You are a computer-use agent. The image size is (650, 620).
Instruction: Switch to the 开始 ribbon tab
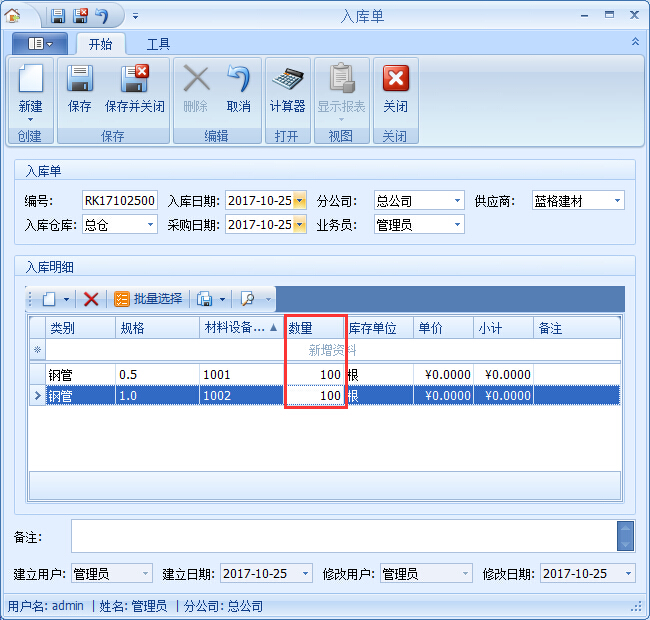coord(100,44)
